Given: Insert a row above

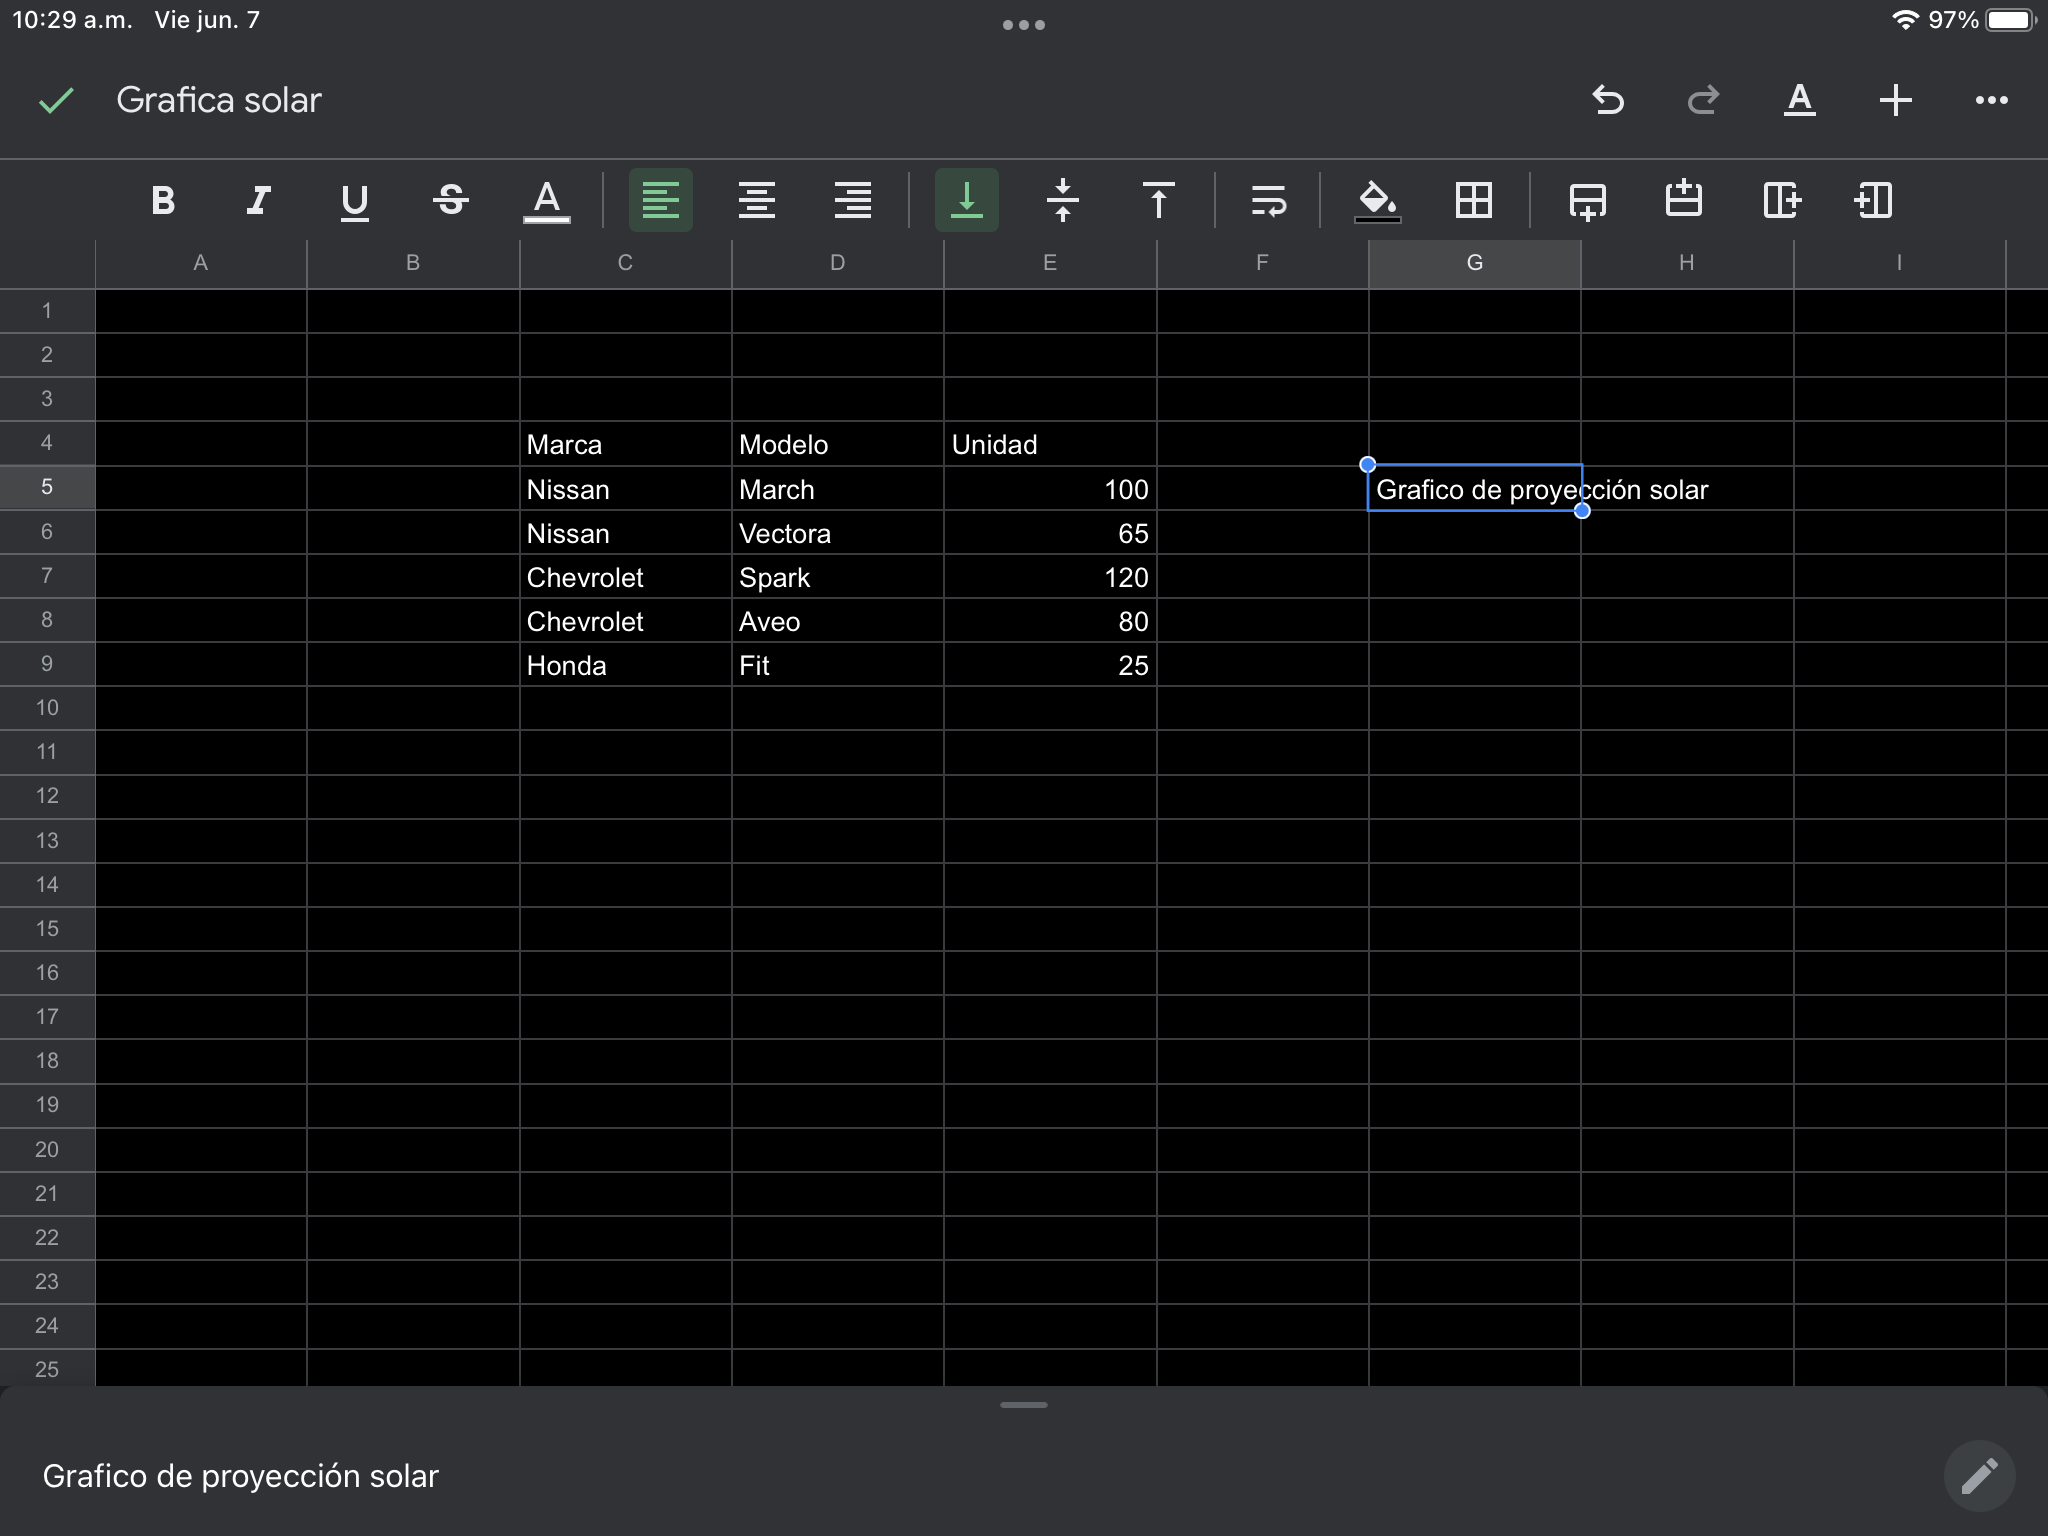Looking at the screenshot, I should (x=1684, y=200).
